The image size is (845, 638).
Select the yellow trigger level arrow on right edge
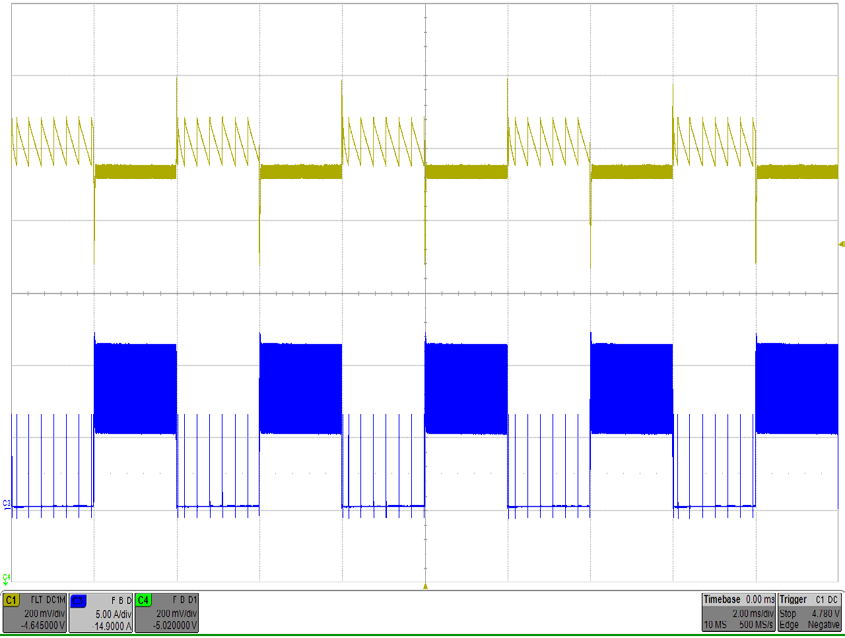pos(840,243)
